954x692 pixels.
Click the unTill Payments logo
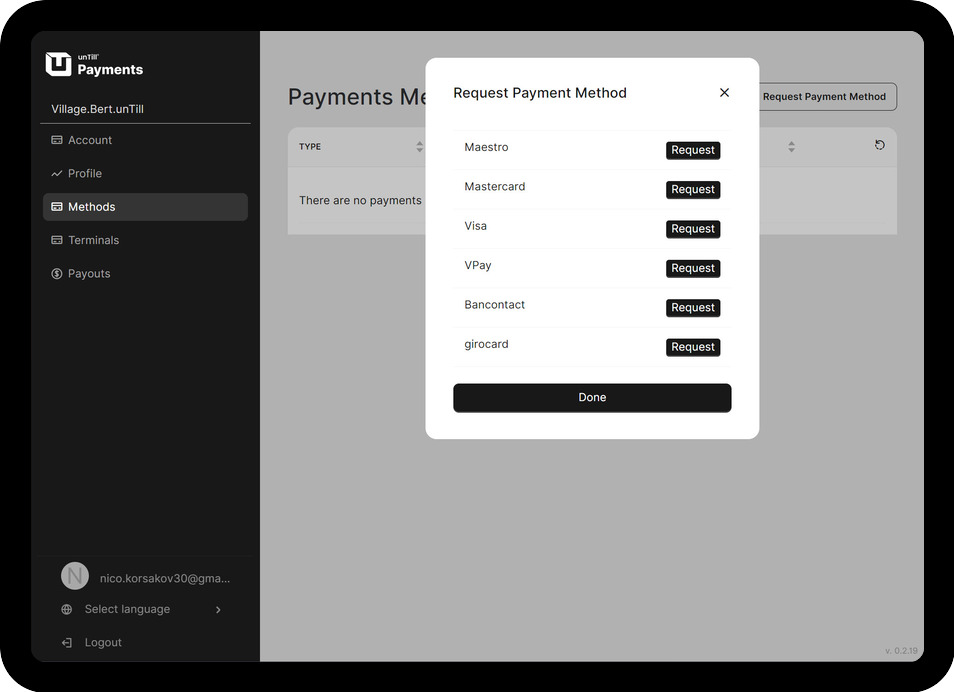point(94,64)
